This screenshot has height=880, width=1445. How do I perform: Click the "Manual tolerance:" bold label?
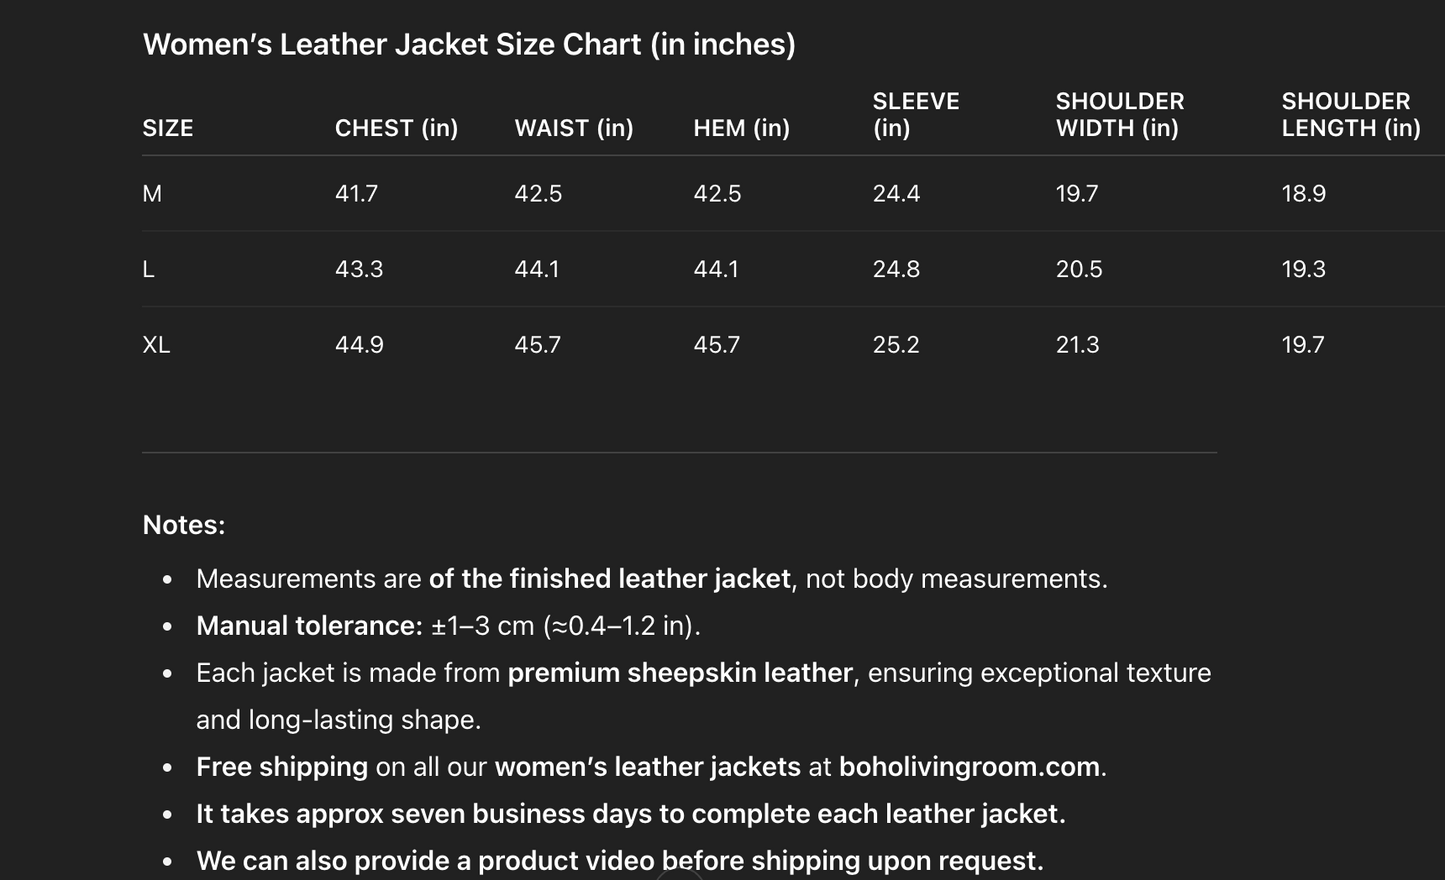(x=309, y=626)
